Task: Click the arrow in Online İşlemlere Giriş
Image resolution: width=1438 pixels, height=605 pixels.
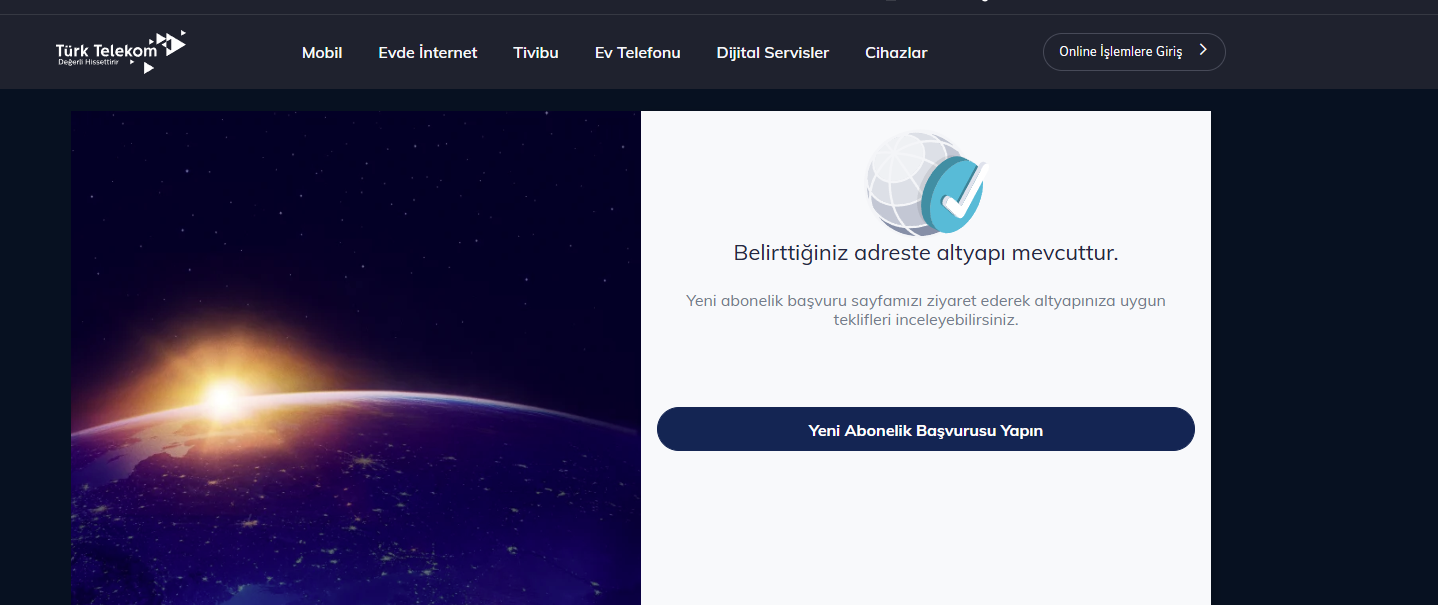Action: pos(1203,50)
